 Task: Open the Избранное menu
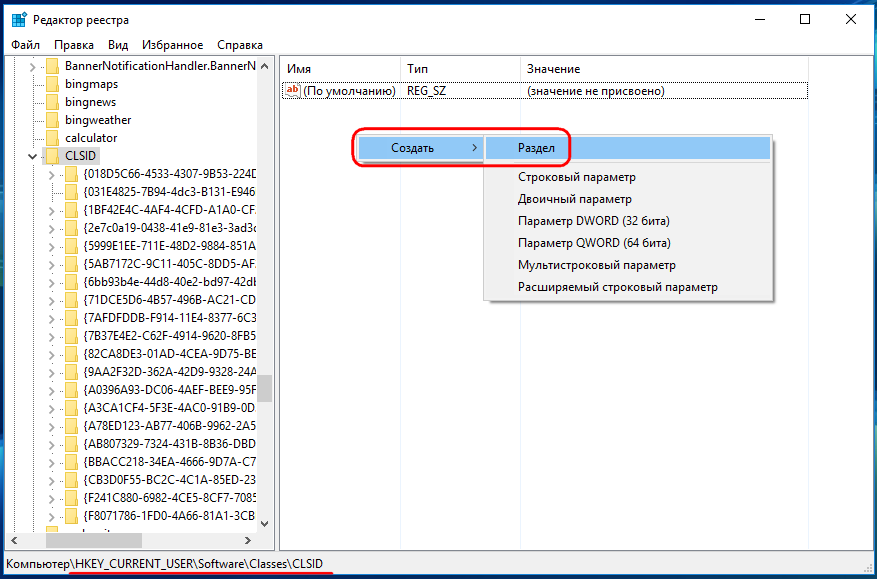tap(172, 45)
